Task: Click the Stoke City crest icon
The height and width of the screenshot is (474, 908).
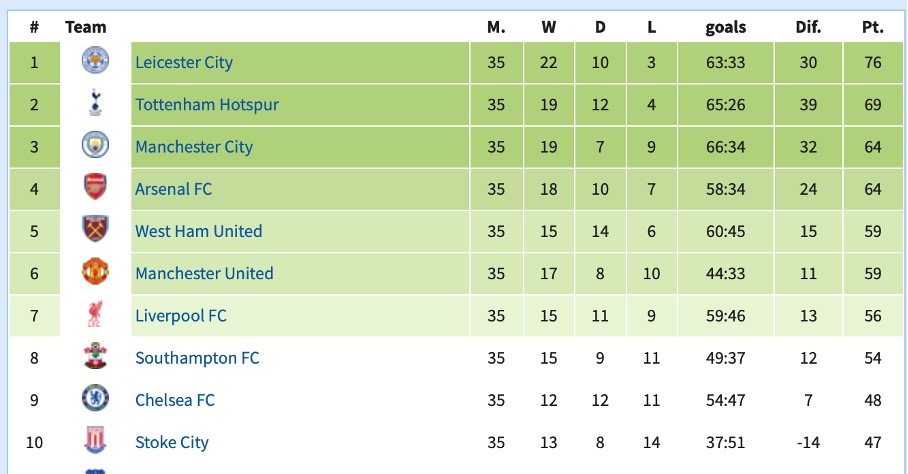Action: (95, 441)
